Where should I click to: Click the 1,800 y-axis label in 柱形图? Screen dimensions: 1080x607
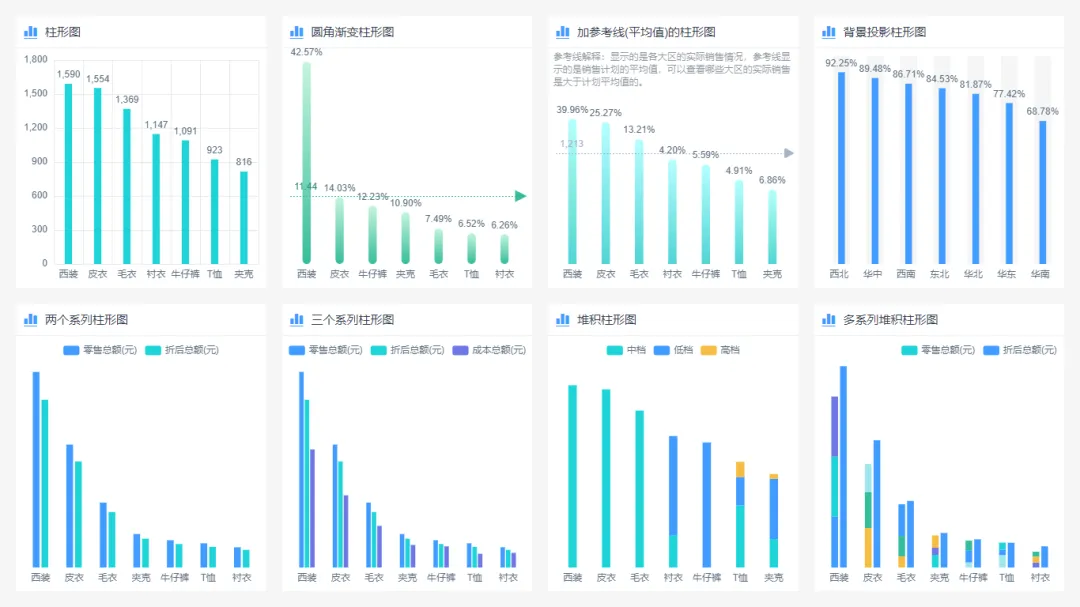36,59
